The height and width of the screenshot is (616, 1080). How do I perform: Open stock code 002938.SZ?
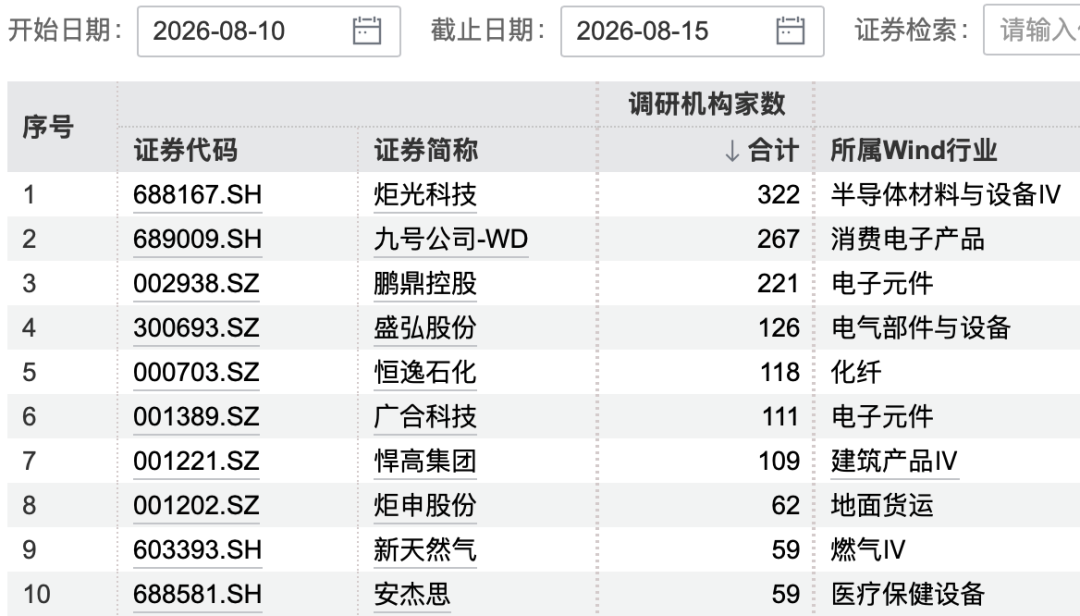click(x=196, y=284)
